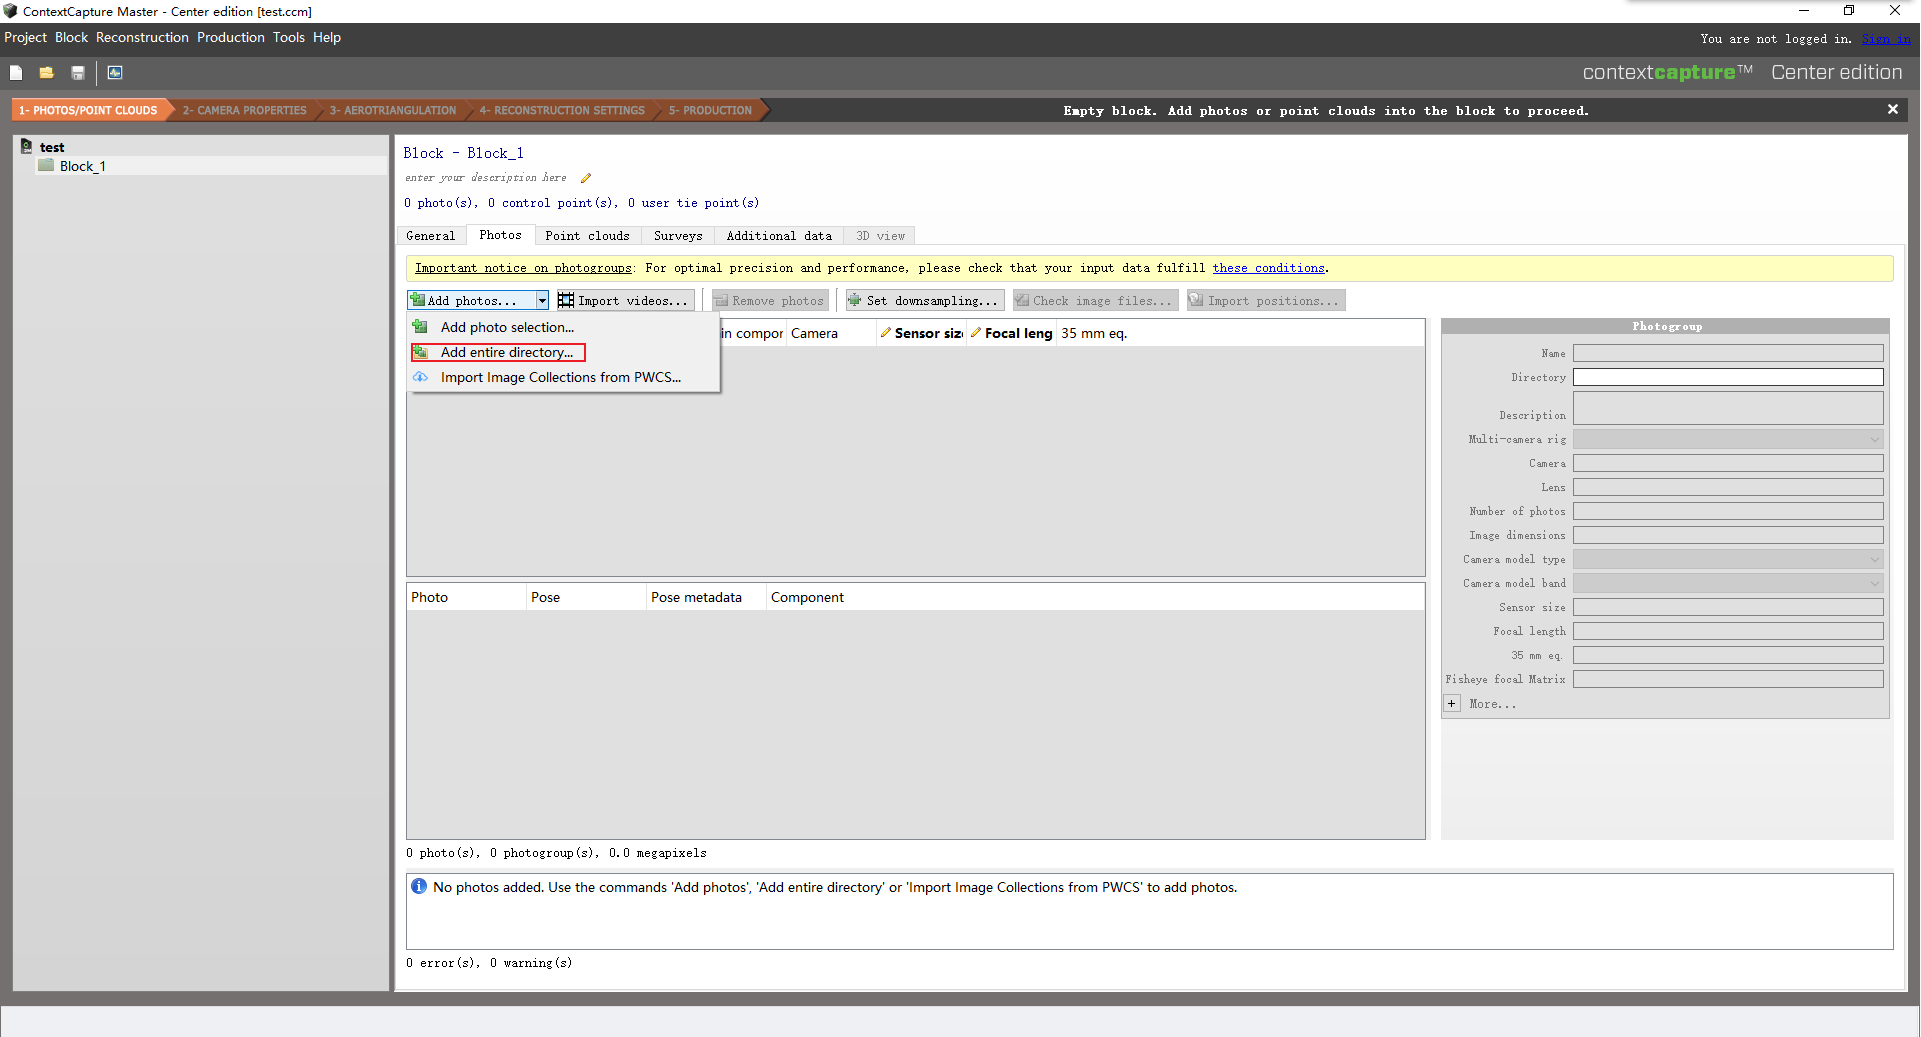Click the New project icon

(16, 73)
